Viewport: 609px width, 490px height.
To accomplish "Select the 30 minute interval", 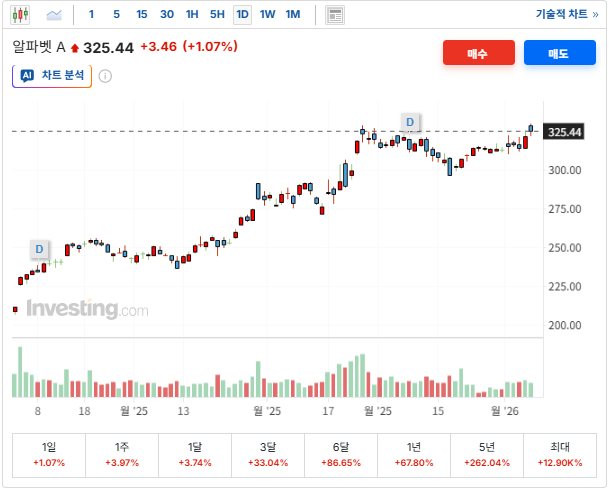I will click(167, 15).
